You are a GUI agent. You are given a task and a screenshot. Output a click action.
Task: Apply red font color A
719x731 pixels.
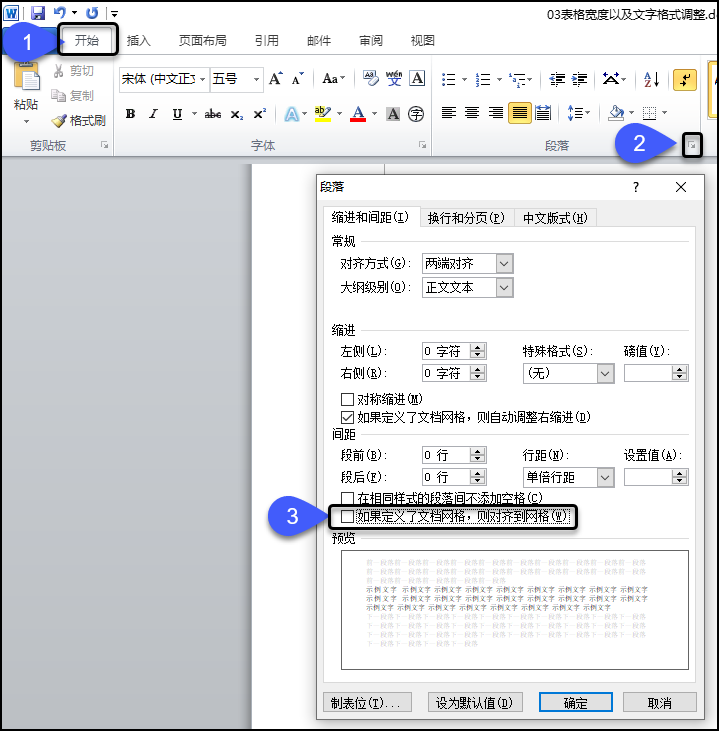(358, 114)
